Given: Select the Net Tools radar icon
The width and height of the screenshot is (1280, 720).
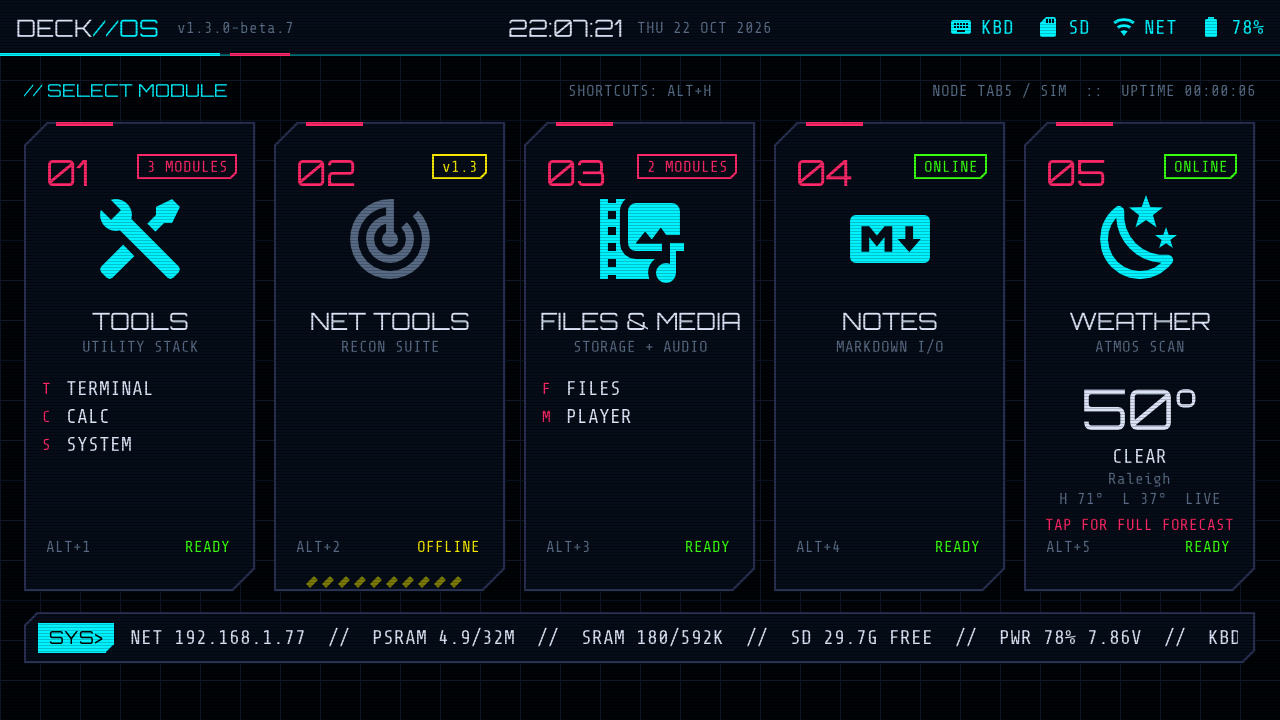Looking at the screenshot, I should [x=390, y=239].
